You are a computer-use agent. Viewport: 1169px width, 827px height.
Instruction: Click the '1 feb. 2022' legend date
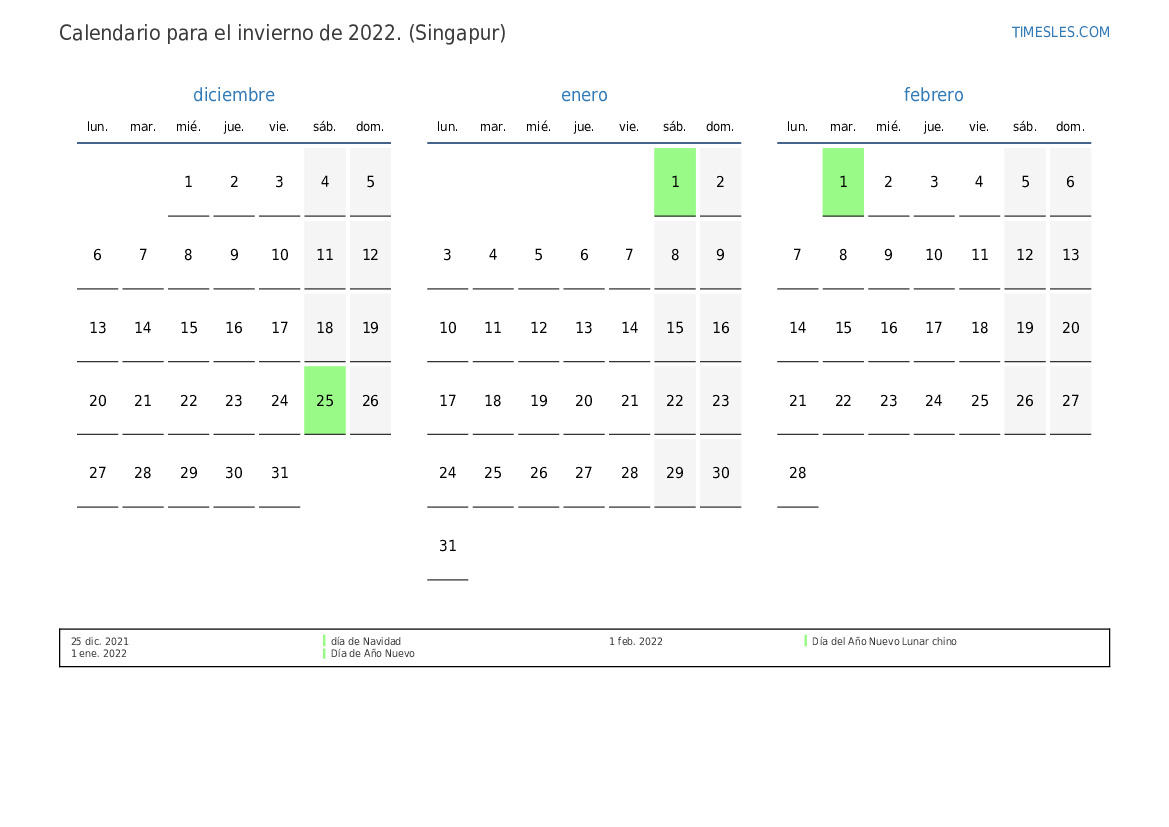[x=636, y=641]
